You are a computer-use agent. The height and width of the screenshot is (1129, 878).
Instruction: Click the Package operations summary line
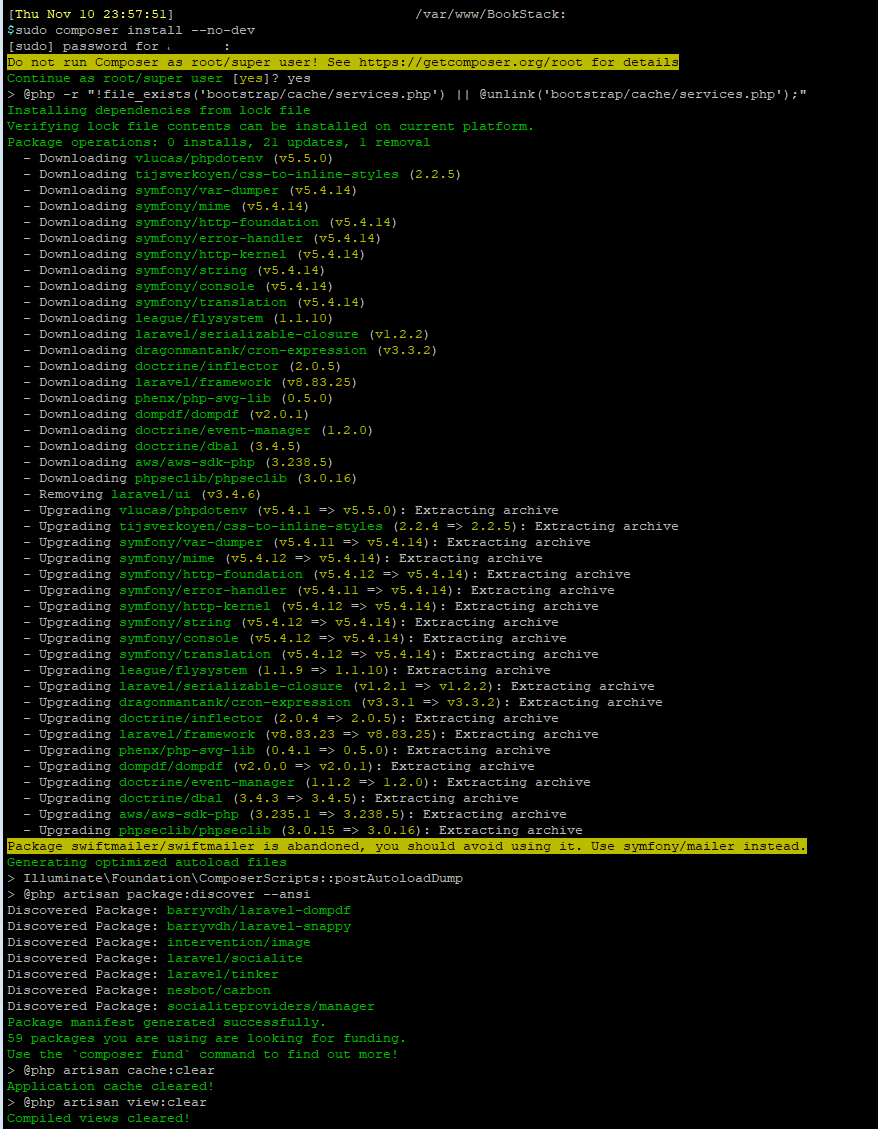click(x=218, y=142)
